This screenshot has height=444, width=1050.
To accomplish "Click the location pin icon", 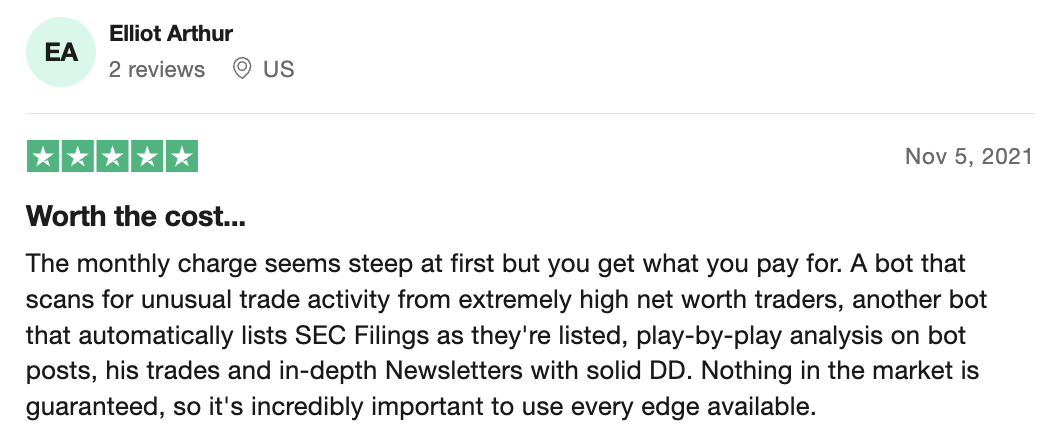I will 242,68.
